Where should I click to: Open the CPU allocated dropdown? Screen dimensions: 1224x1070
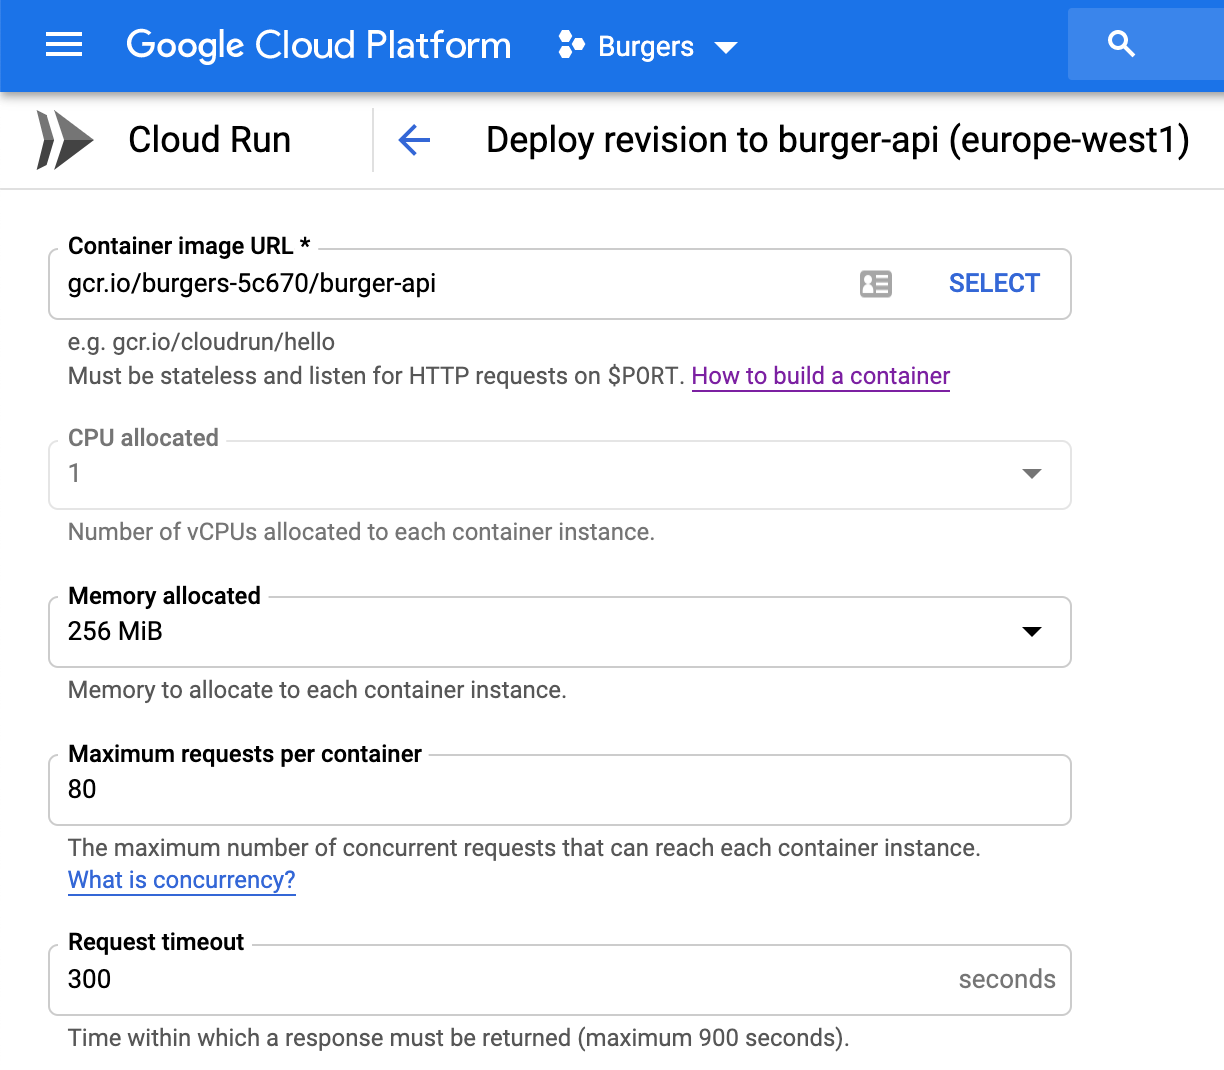[560, 474]
